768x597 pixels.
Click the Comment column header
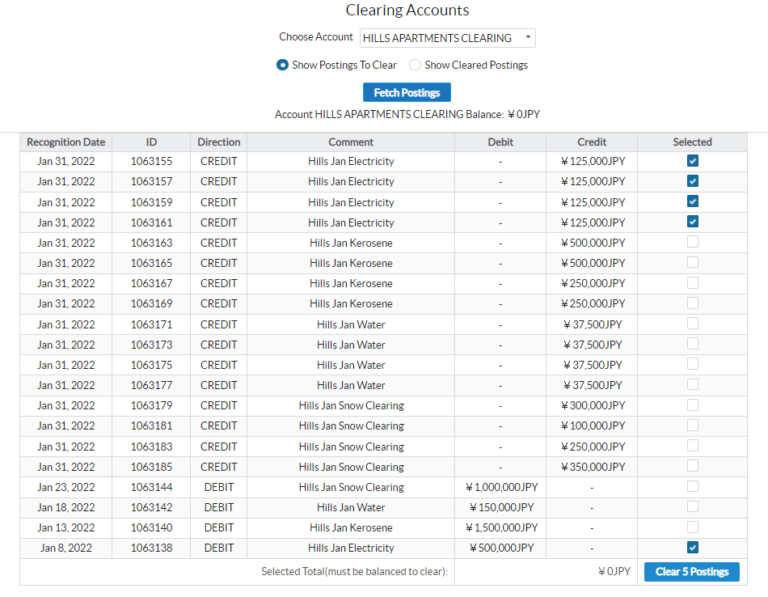(351, 142)
